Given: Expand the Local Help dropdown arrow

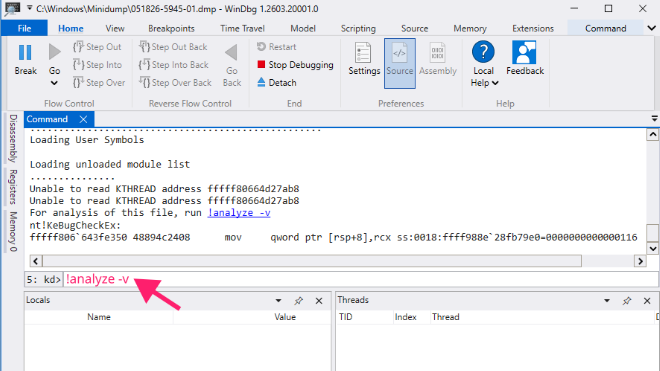Looking at the screenshot, I should (x=495, y=83).
